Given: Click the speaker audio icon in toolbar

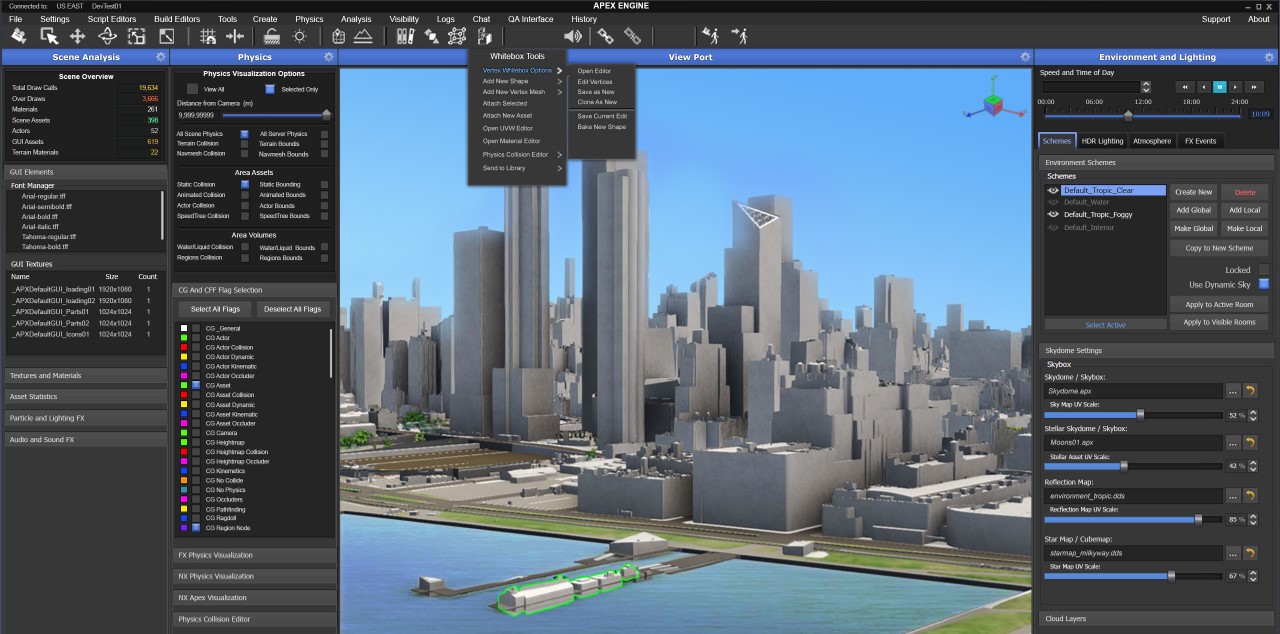Looking at the screenshot, I should pos(573,36).
